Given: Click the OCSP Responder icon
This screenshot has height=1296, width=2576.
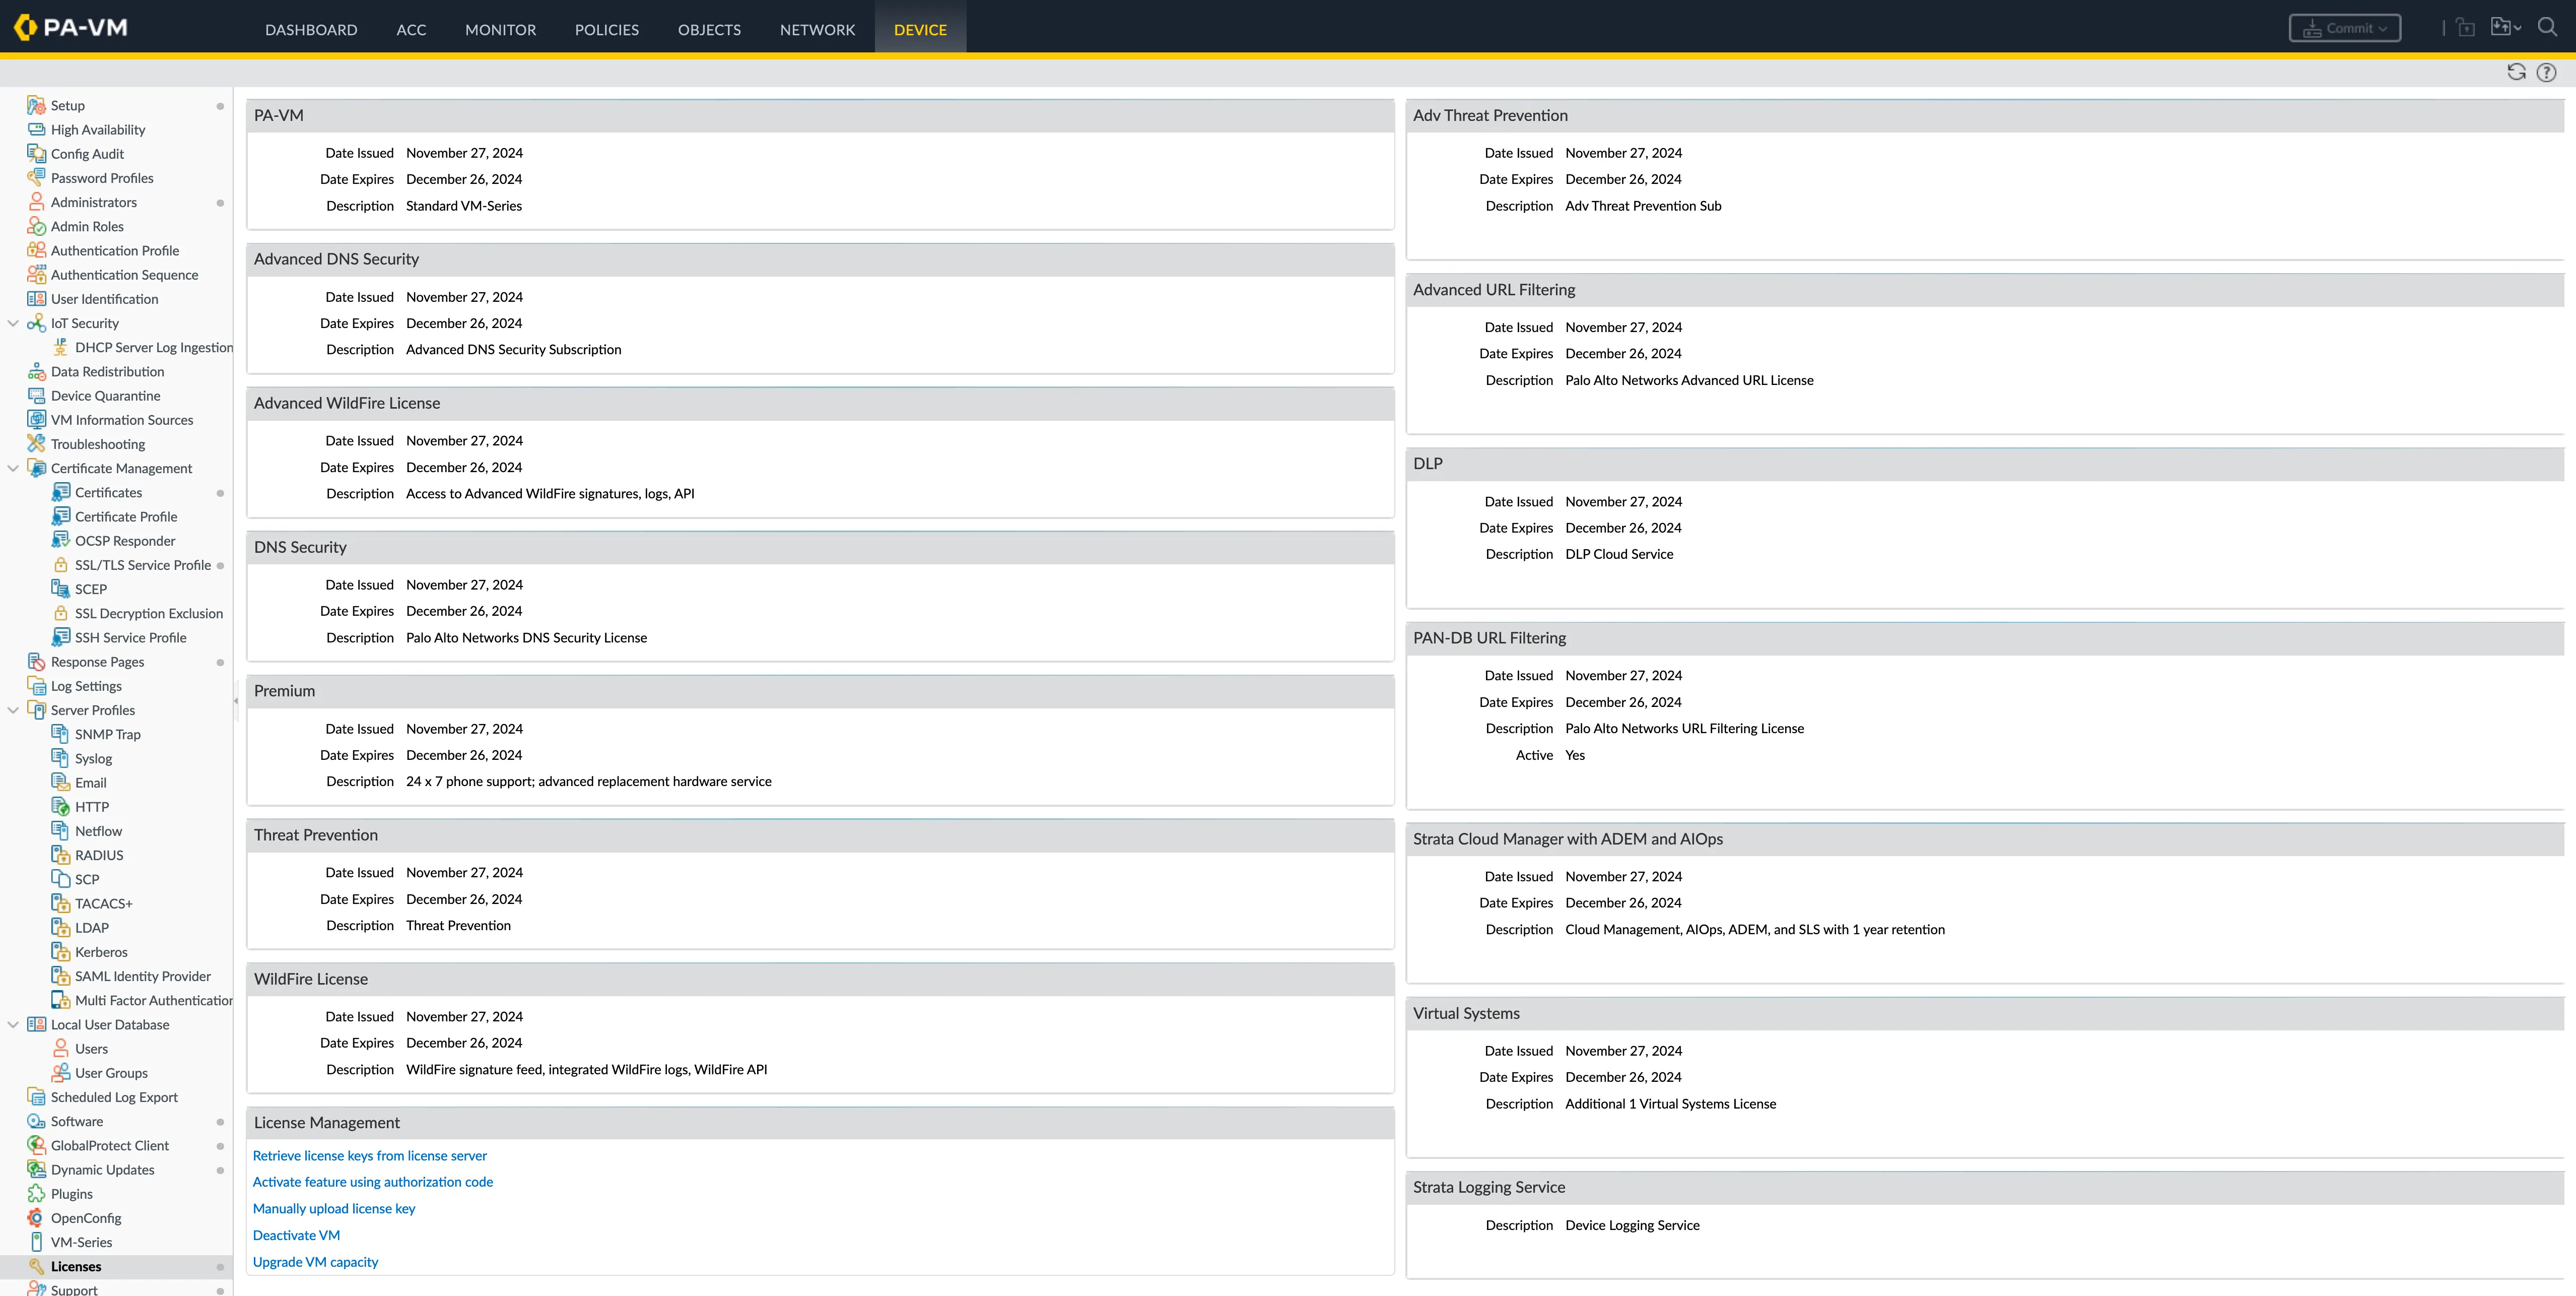Looking at the screenshot, I should point(60,540).
